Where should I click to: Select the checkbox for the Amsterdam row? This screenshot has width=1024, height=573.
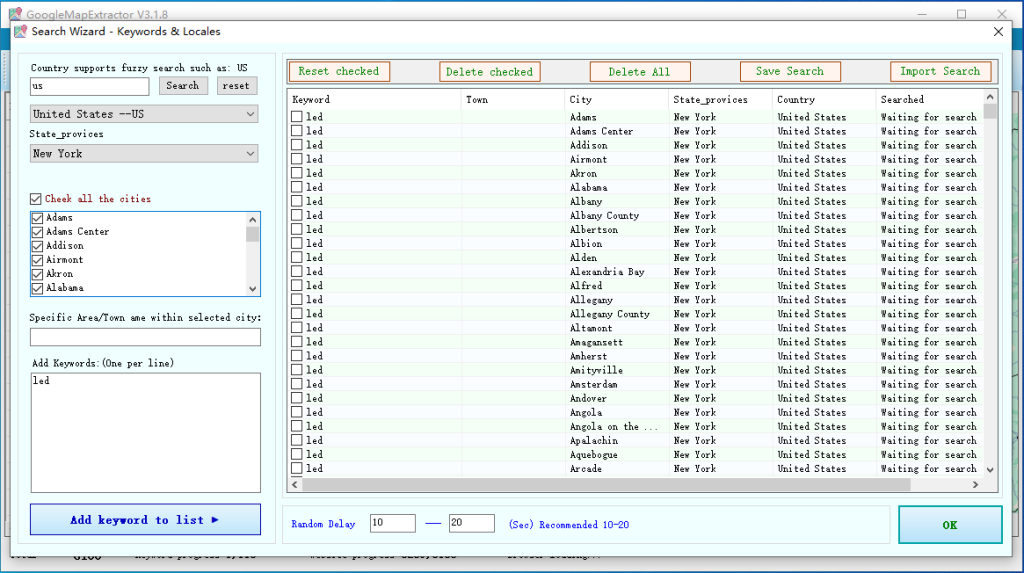pyautogui.click(x=297, y=385)
